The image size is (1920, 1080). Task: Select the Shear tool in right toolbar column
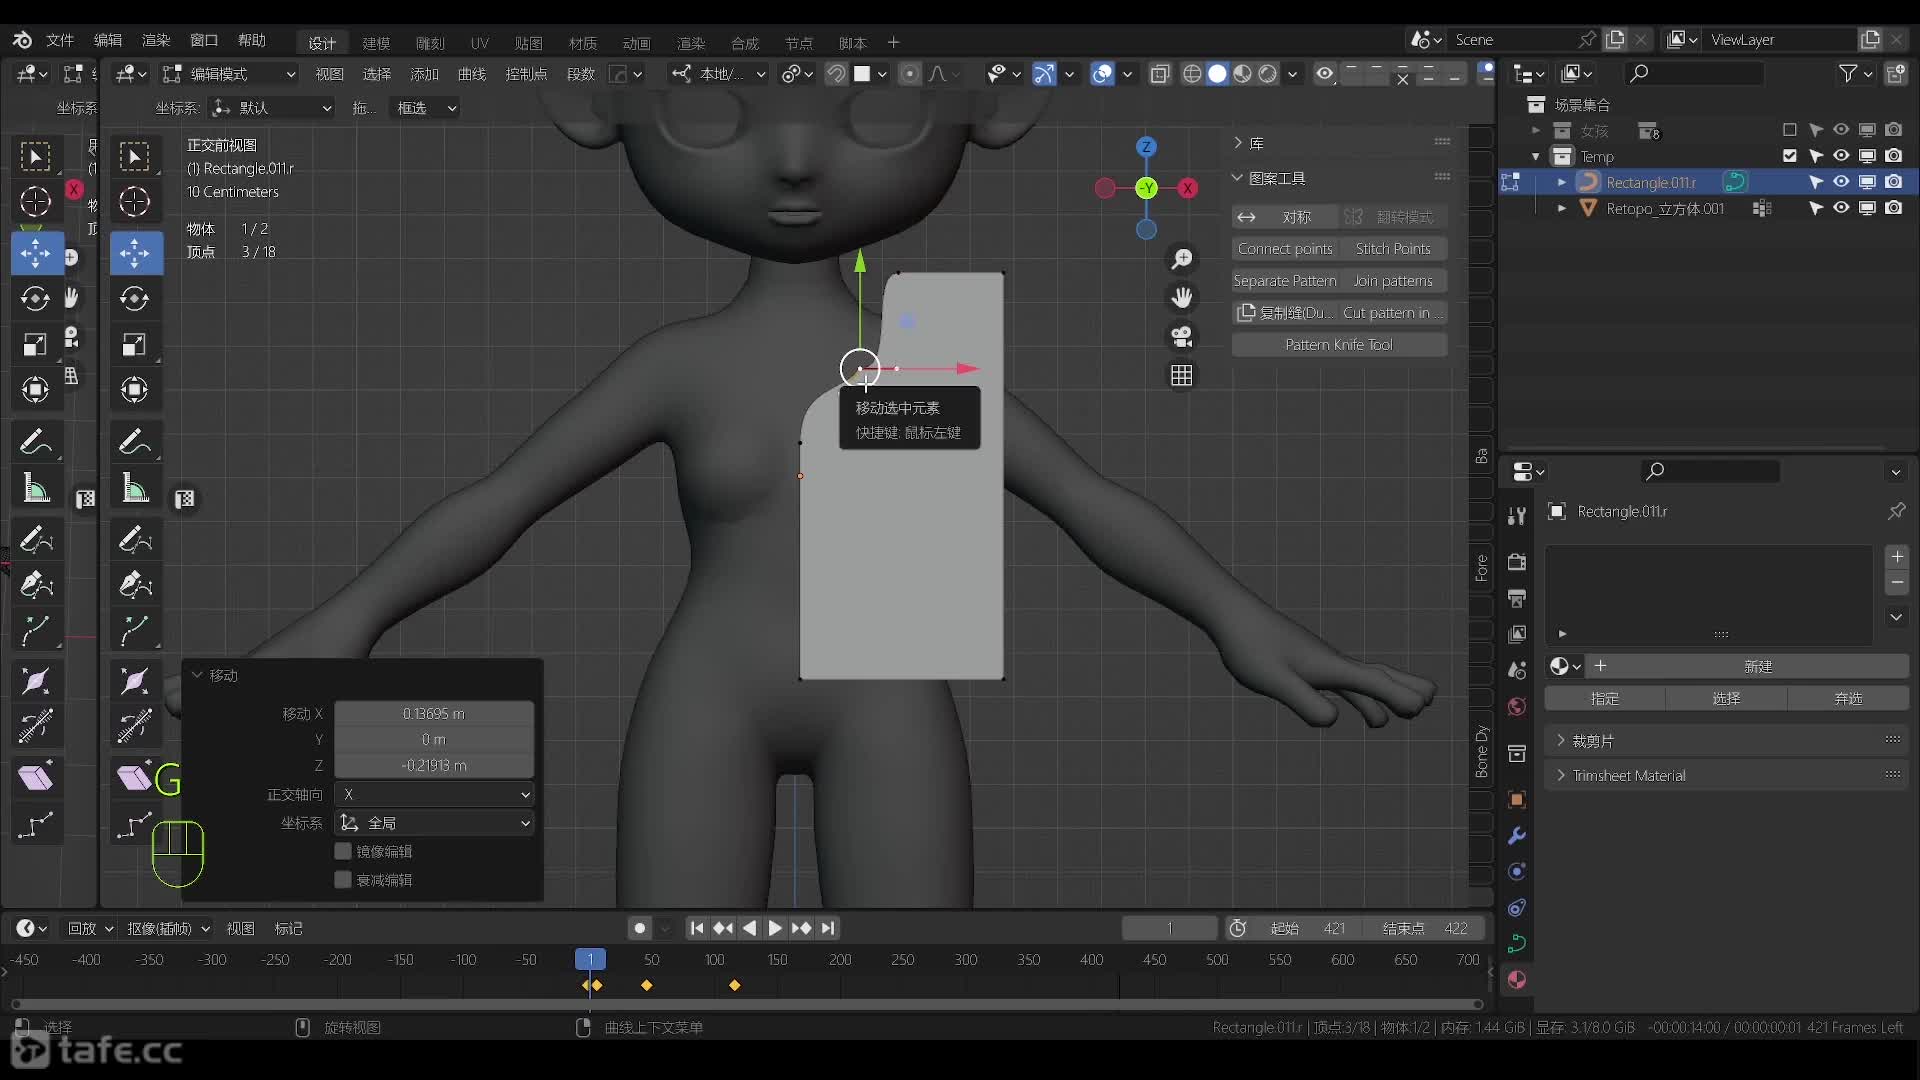pos(135,778)
